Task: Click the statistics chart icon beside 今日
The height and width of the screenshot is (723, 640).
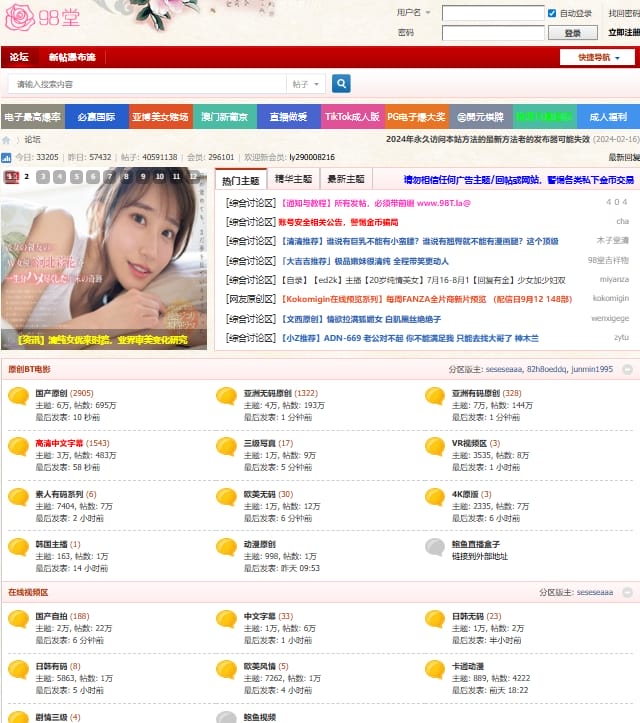Action: click(x=6, y=158)
